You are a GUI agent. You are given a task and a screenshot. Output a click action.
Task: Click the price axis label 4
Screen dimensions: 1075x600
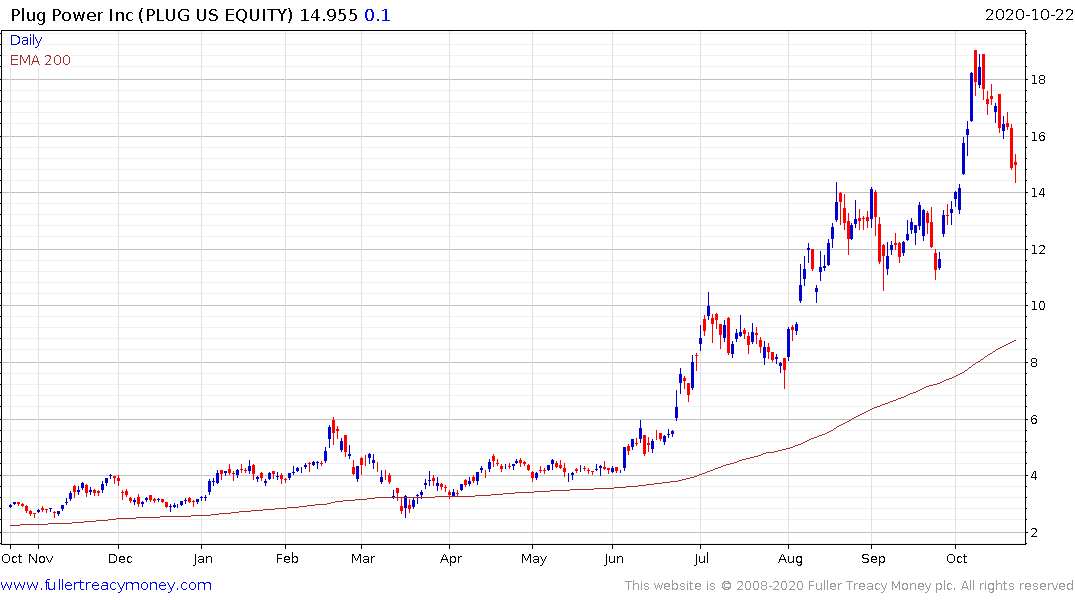pyautogui.click(x=1035, y=476)
